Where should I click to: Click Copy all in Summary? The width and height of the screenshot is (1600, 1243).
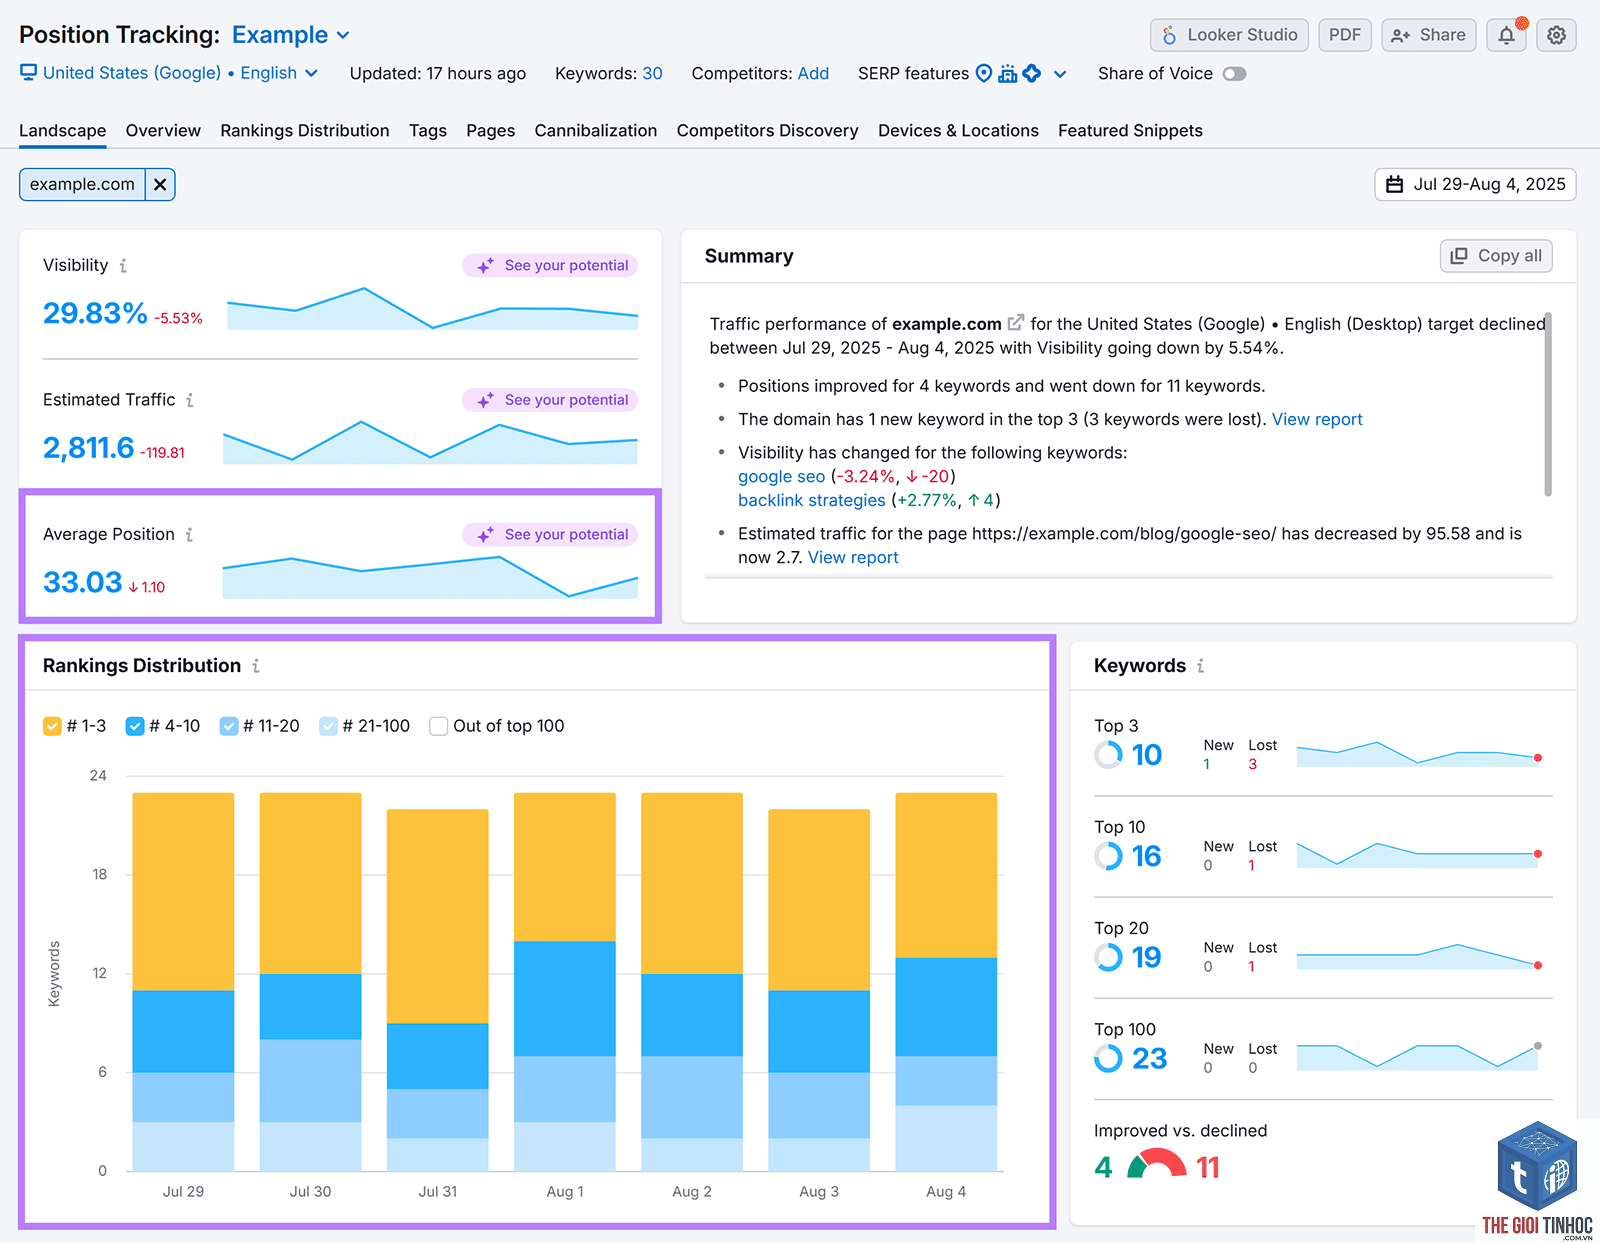tap(1496, 256)
